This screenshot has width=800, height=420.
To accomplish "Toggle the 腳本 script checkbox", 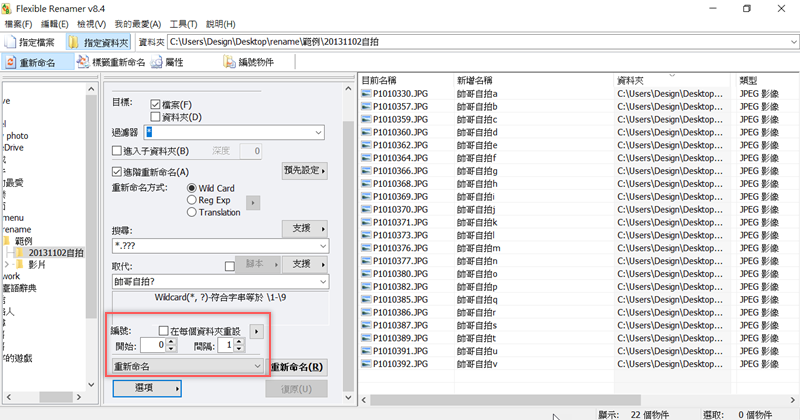I will point(230,266).
